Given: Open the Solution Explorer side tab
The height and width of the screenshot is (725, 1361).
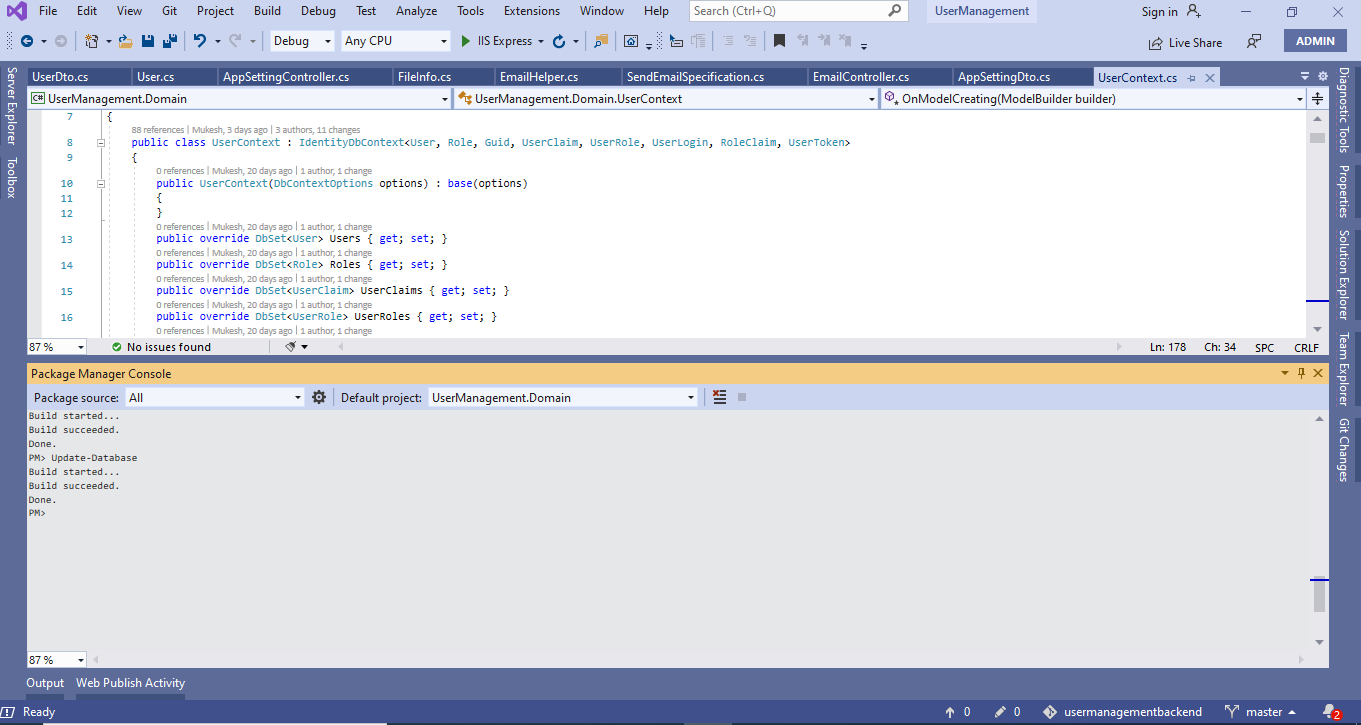Looking at the screenshot, I should pos(1344,274).
